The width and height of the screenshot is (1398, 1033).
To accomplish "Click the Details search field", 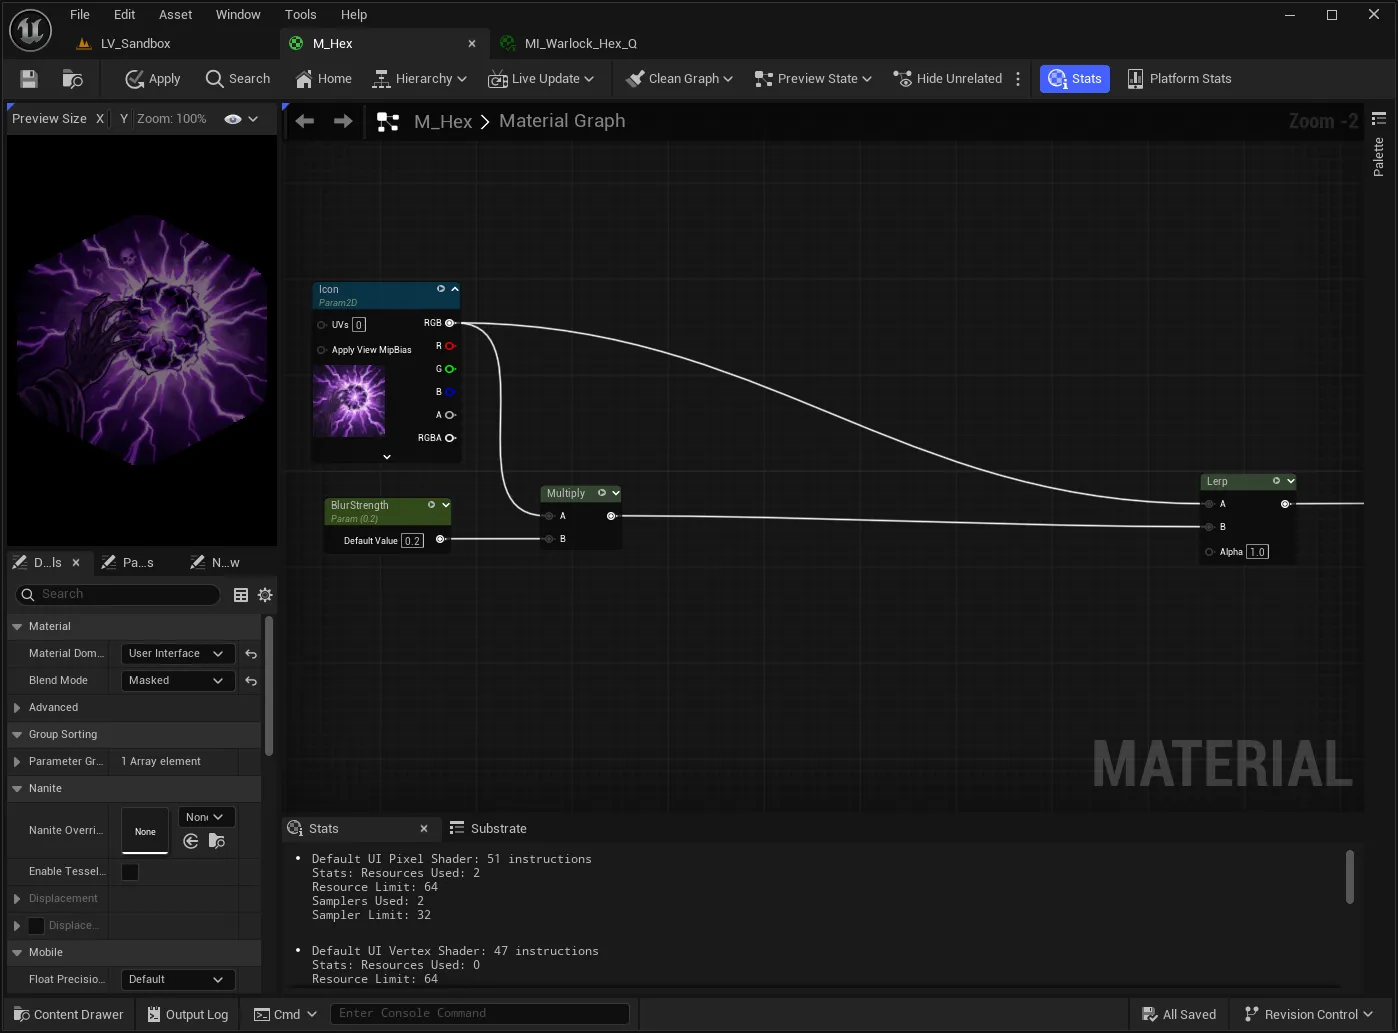I will coord(118,594).
